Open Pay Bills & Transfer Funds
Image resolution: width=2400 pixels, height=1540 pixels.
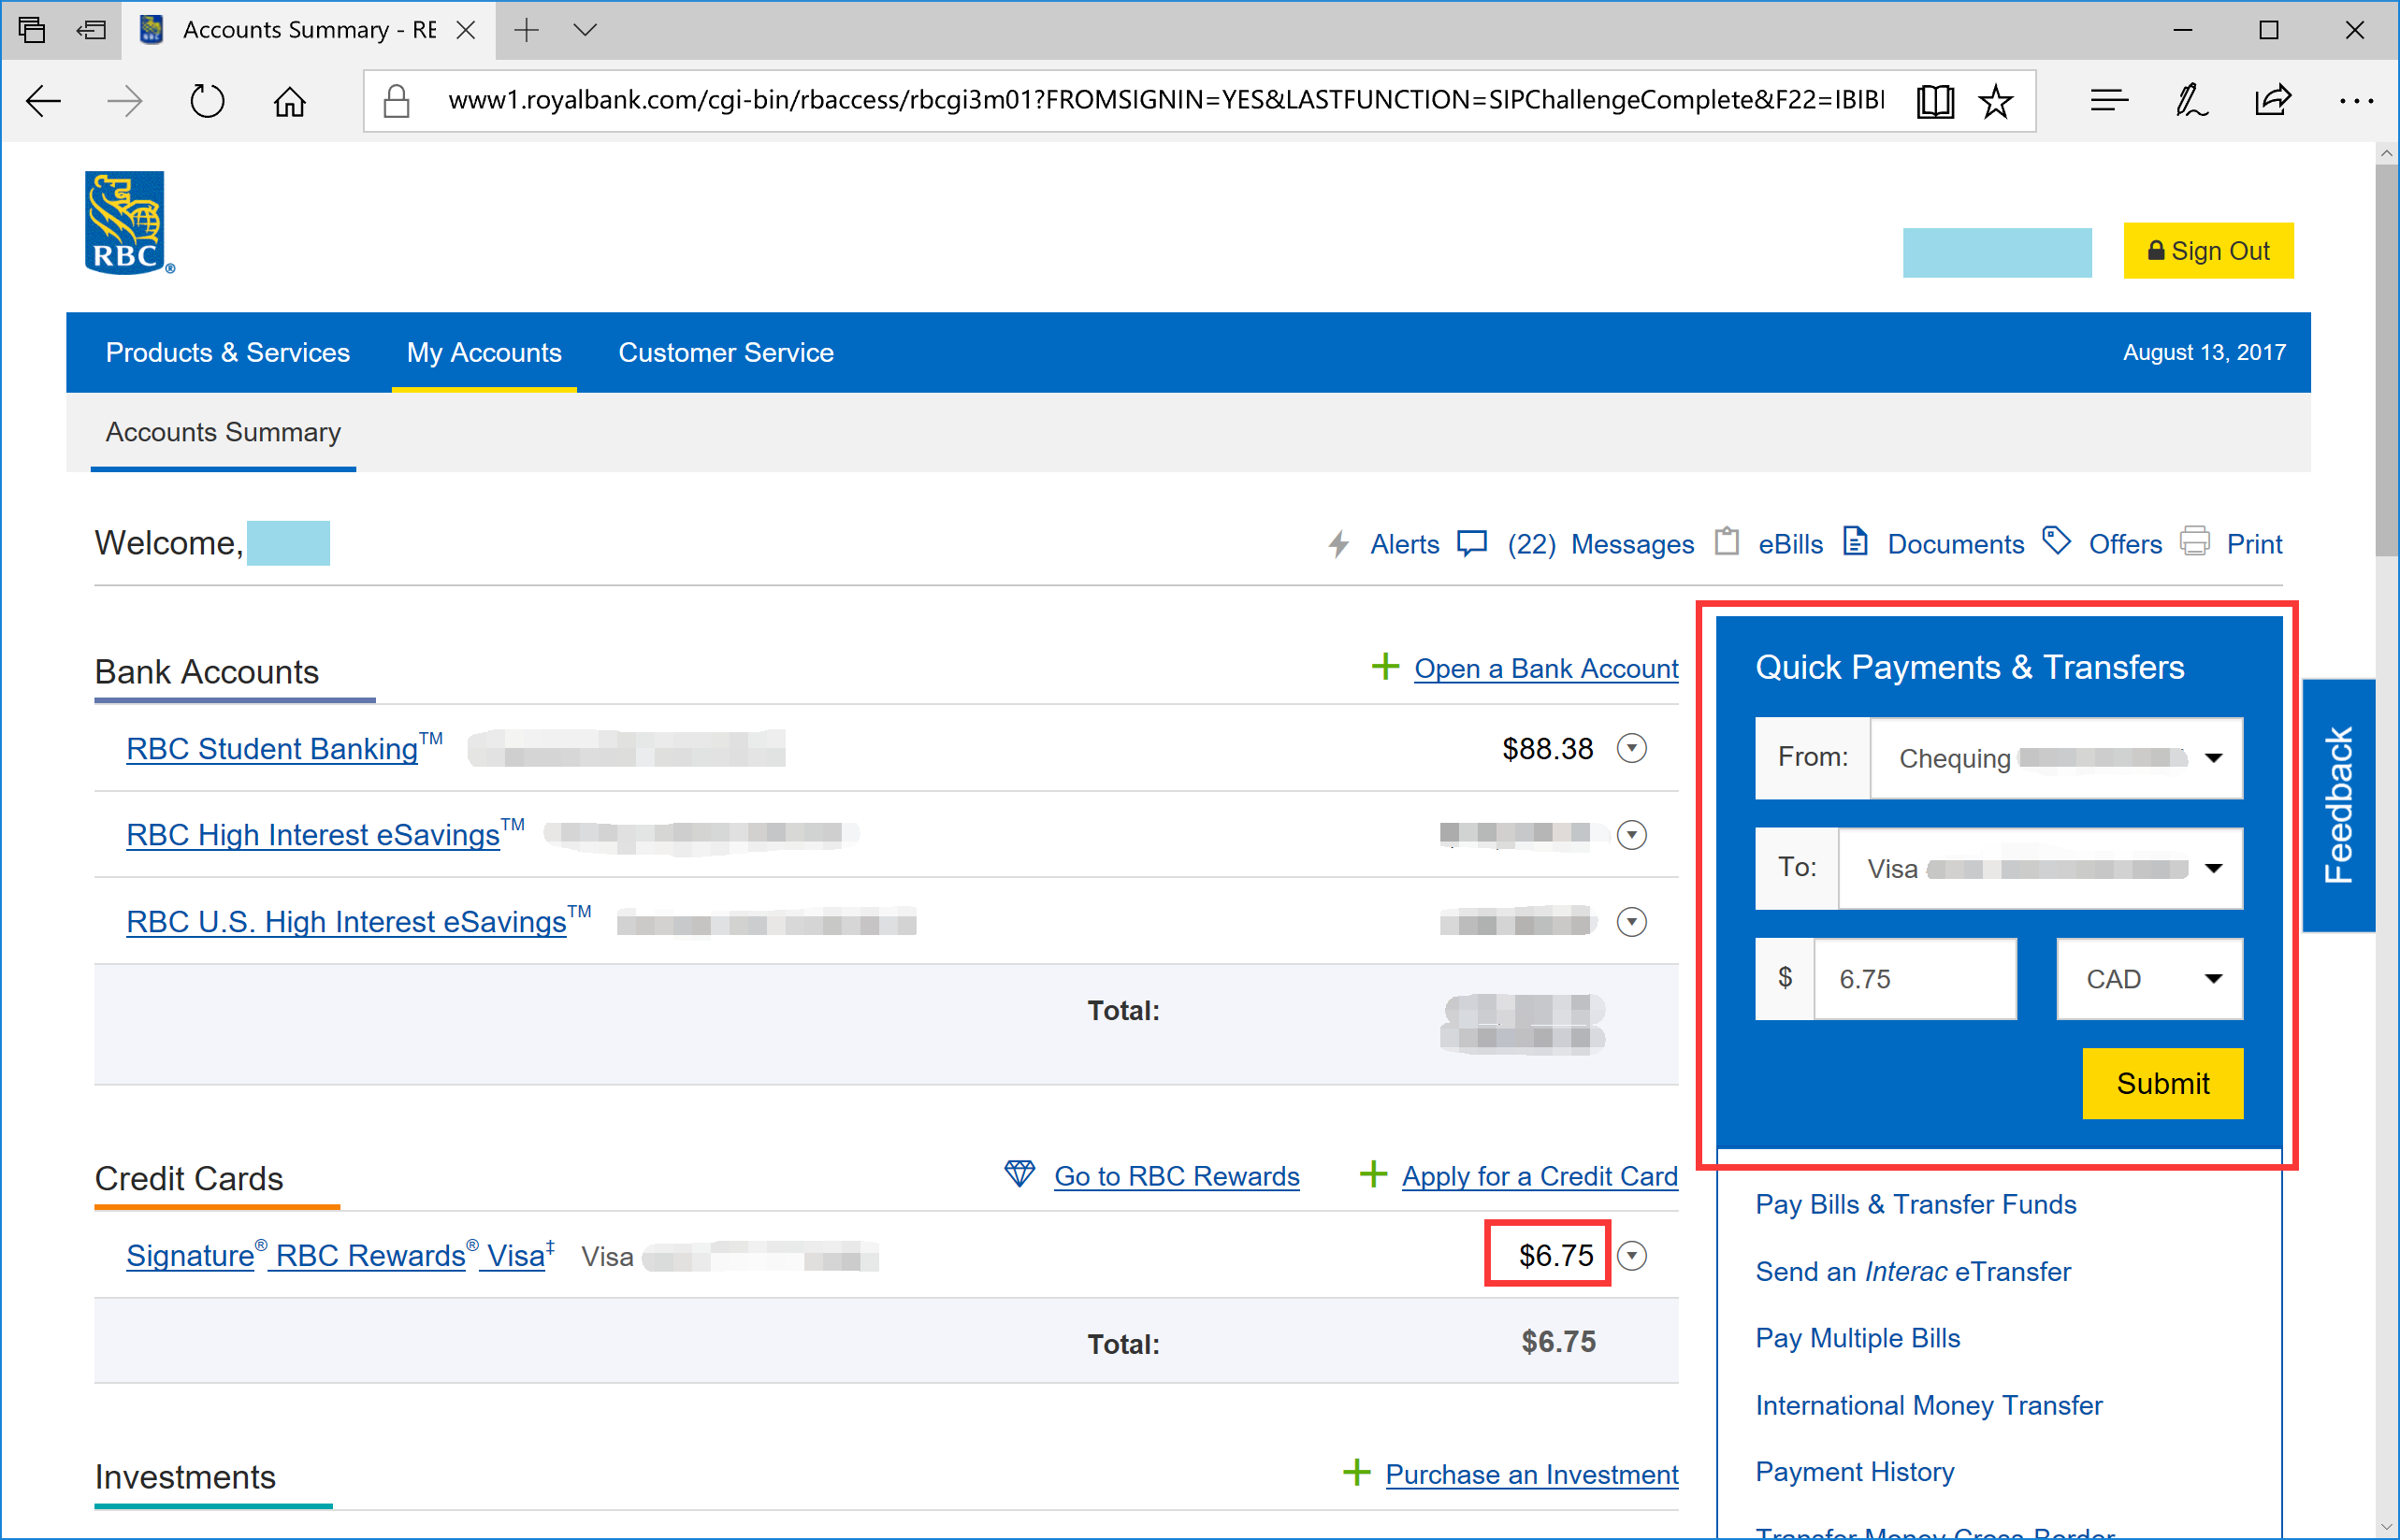tap(1916, 1204)
